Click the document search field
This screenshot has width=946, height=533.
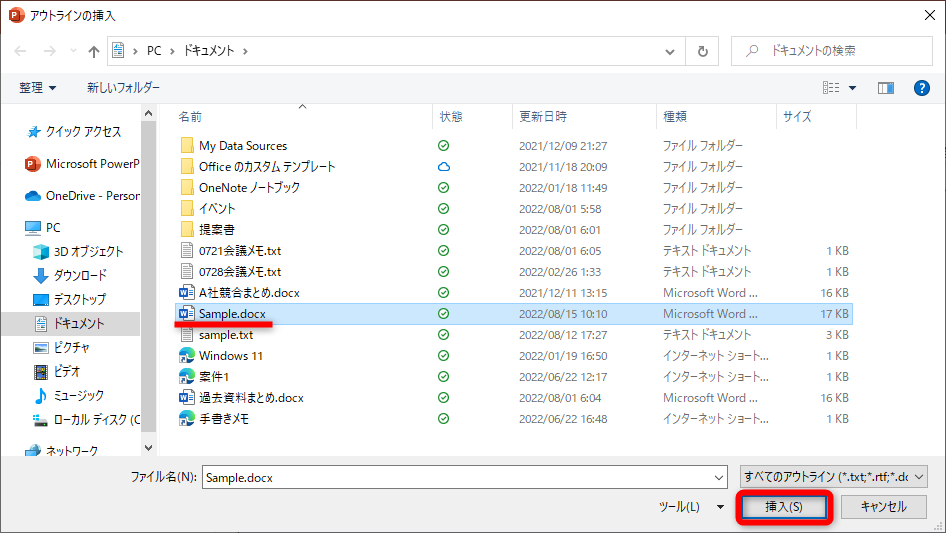pos(831,51)
